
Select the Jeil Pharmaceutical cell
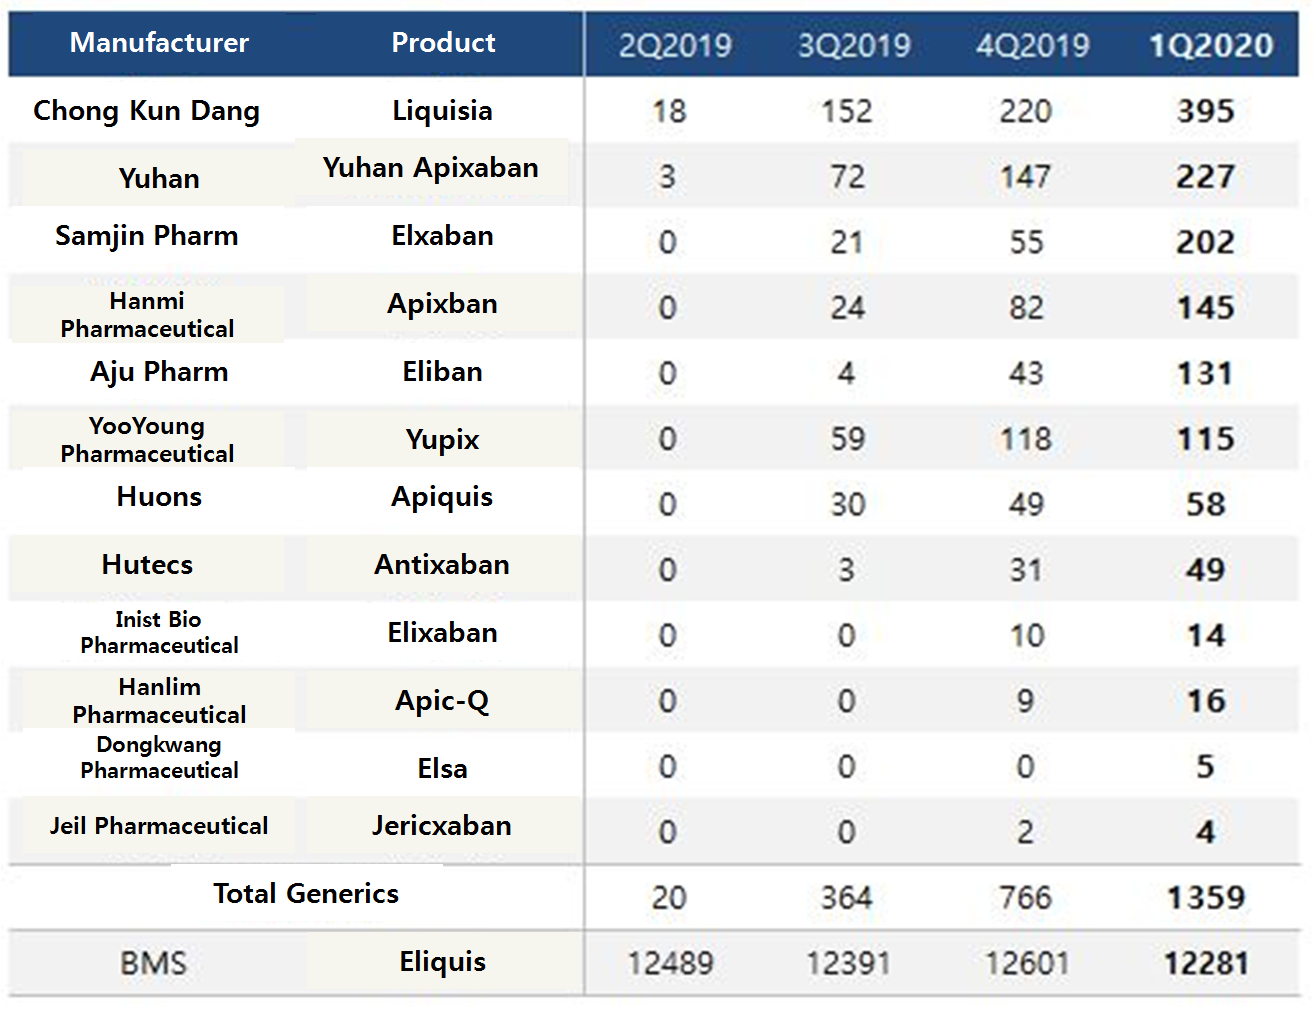(x=159, y=826)
